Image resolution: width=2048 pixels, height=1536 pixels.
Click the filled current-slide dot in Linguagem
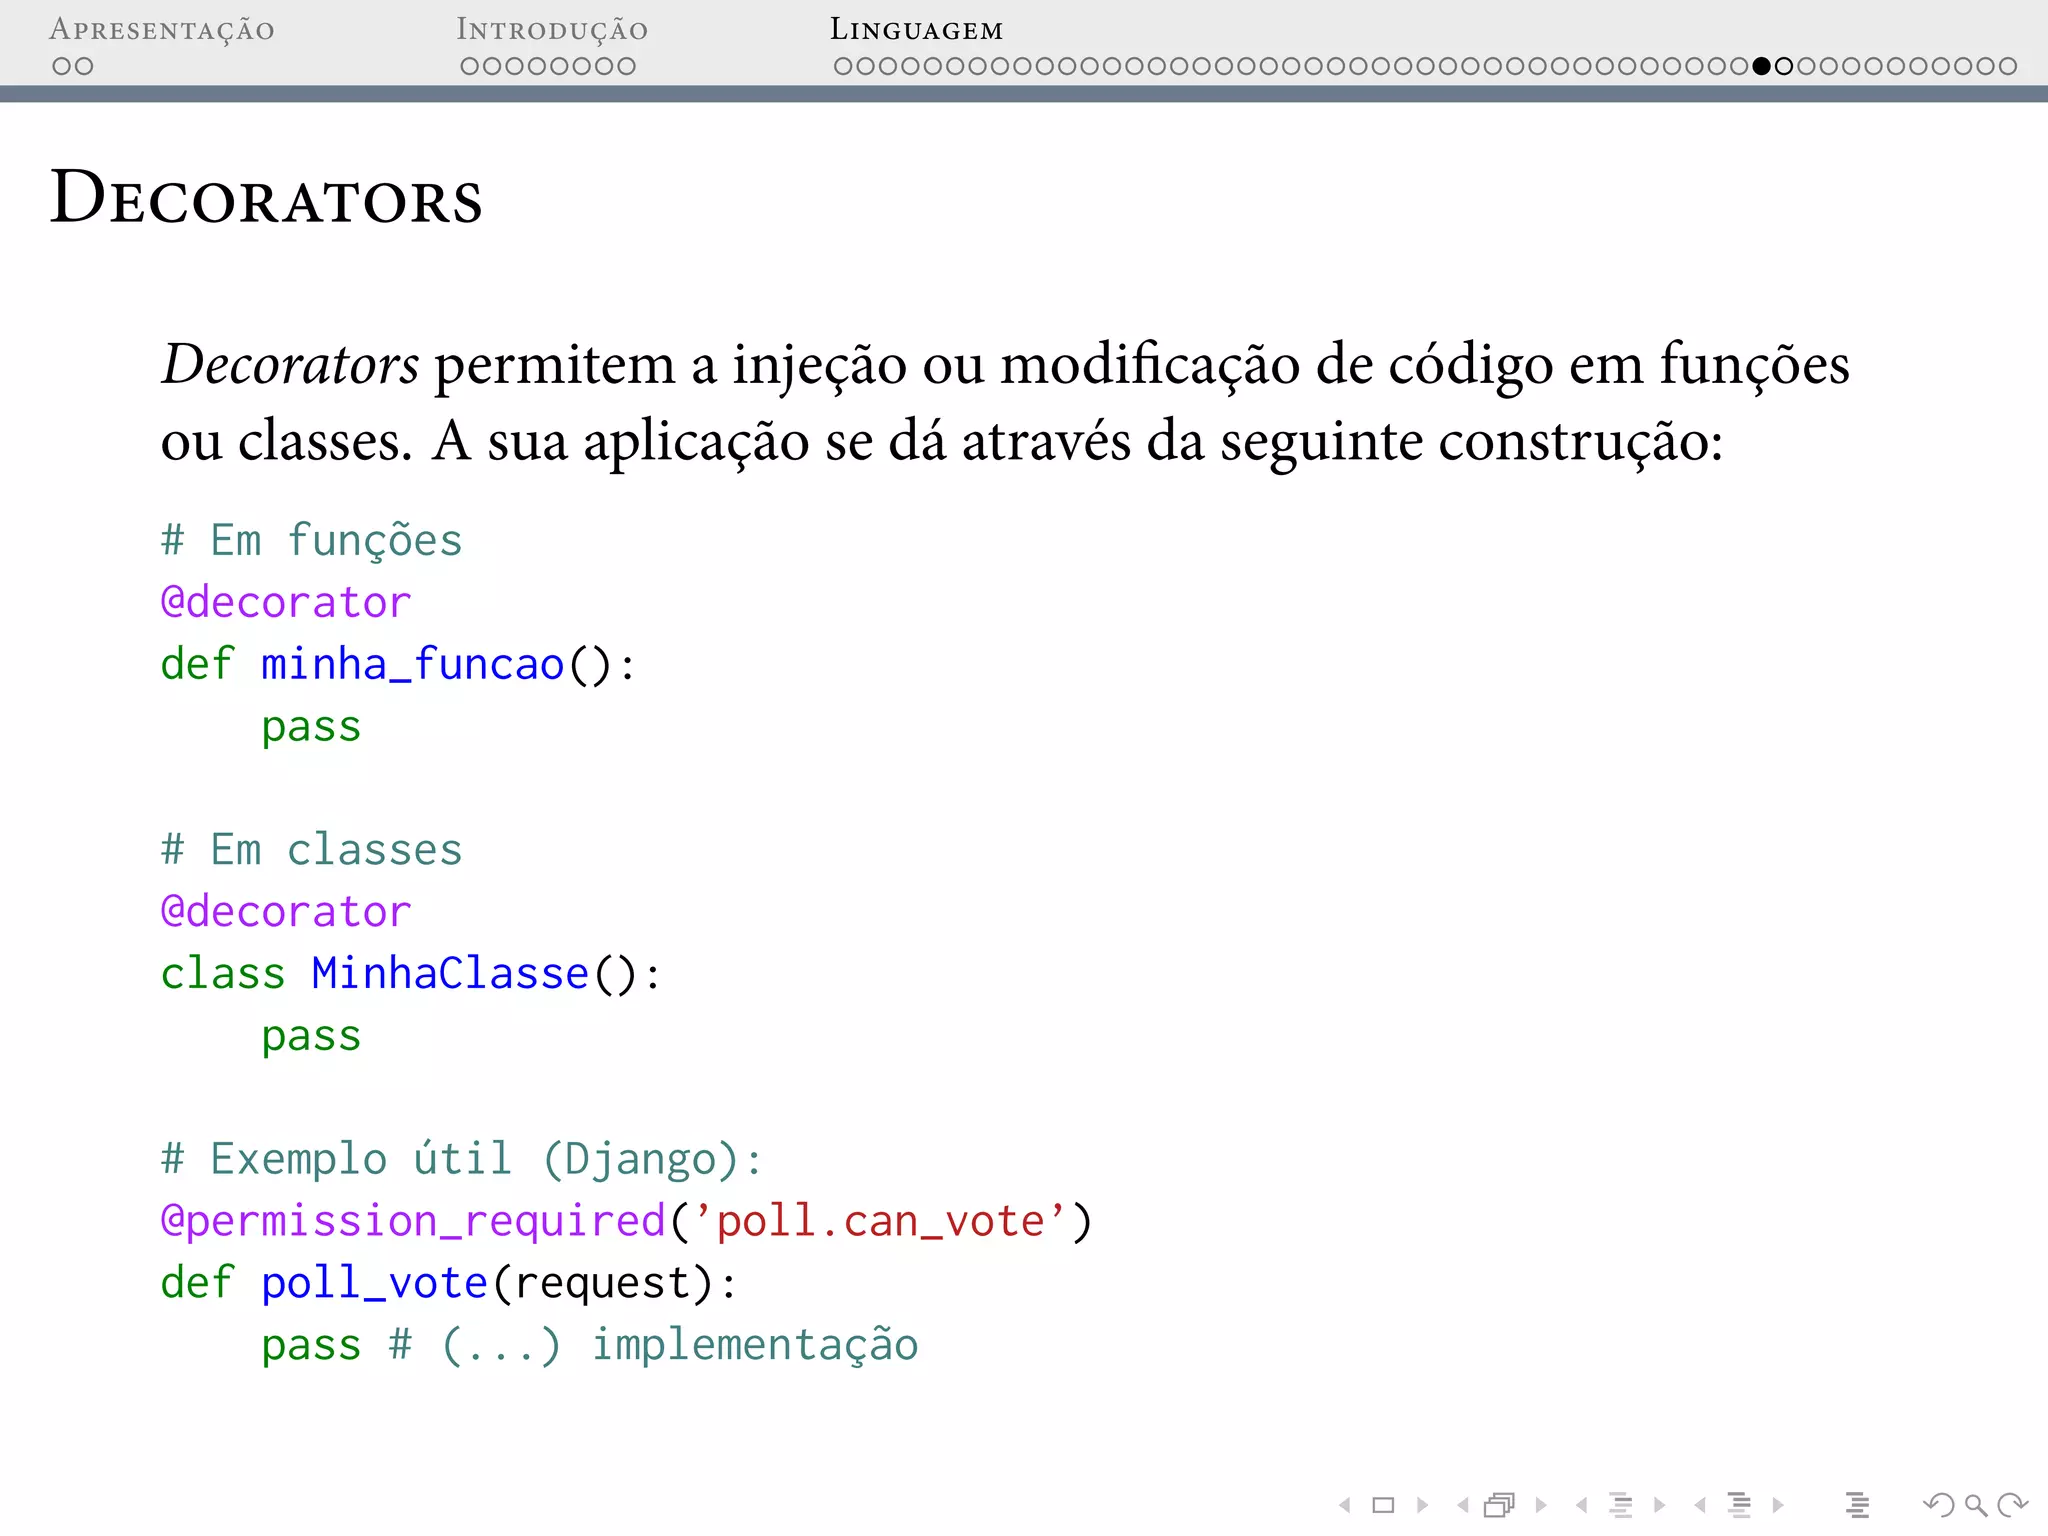(x=1761, y=66)
